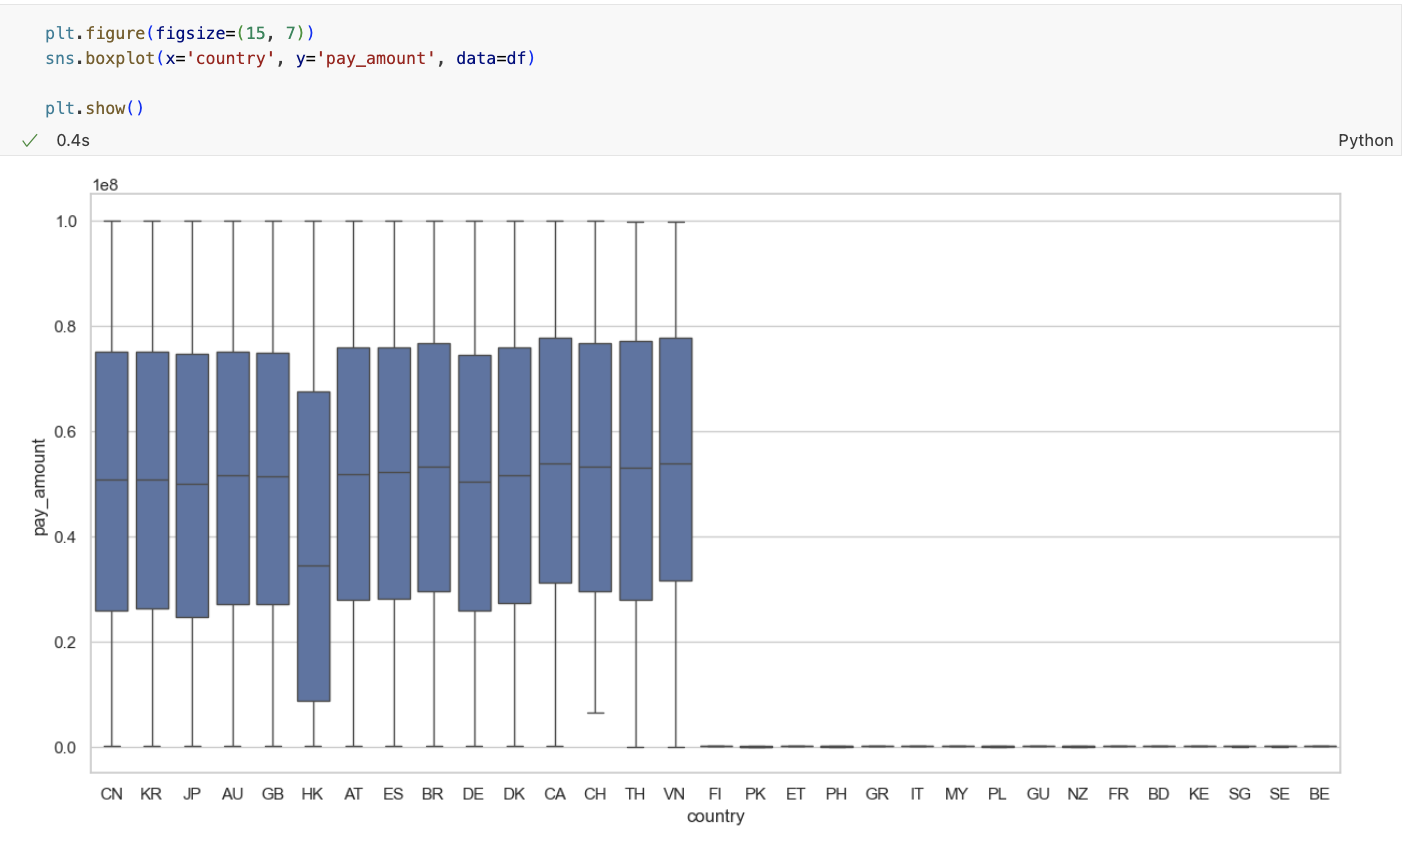Click the 0.6 y-axis tick value
Viewport: 1406px width, 864px height.
pyautogui.click(x=66, y=432)
